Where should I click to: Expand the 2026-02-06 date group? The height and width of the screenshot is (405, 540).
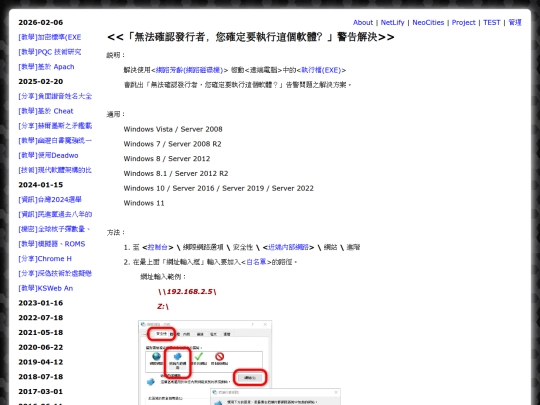pyautogui.click(x=41, y=22)
